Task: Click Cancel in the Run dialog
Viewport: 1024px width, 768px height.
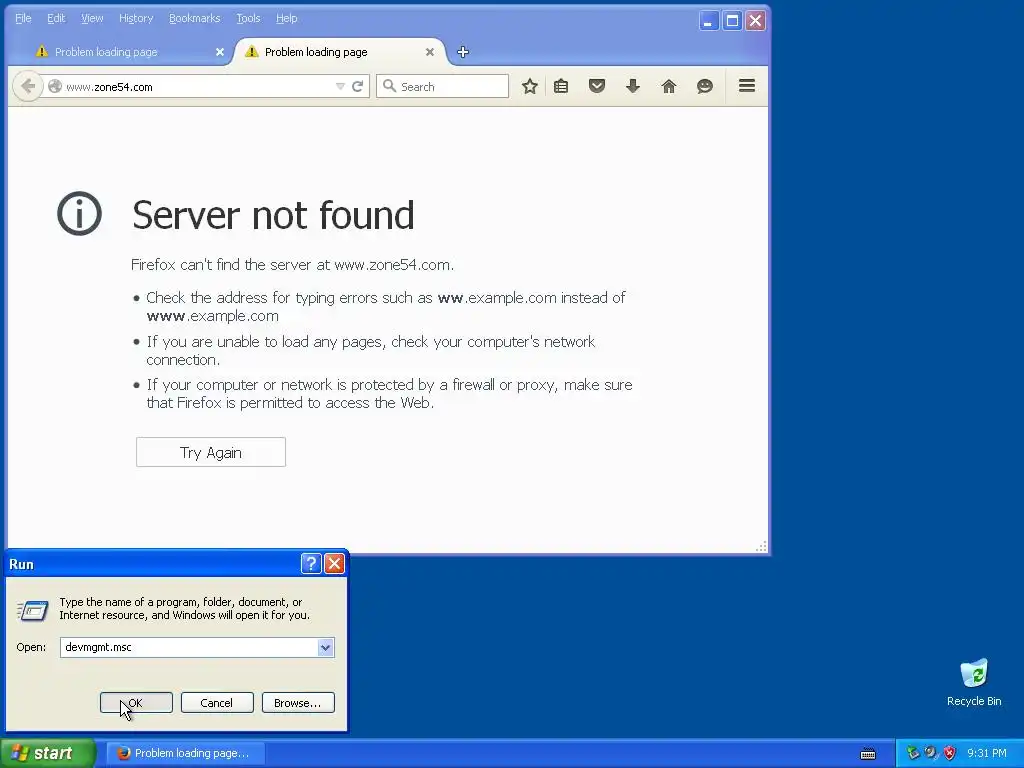Action: tap(217, 703)
